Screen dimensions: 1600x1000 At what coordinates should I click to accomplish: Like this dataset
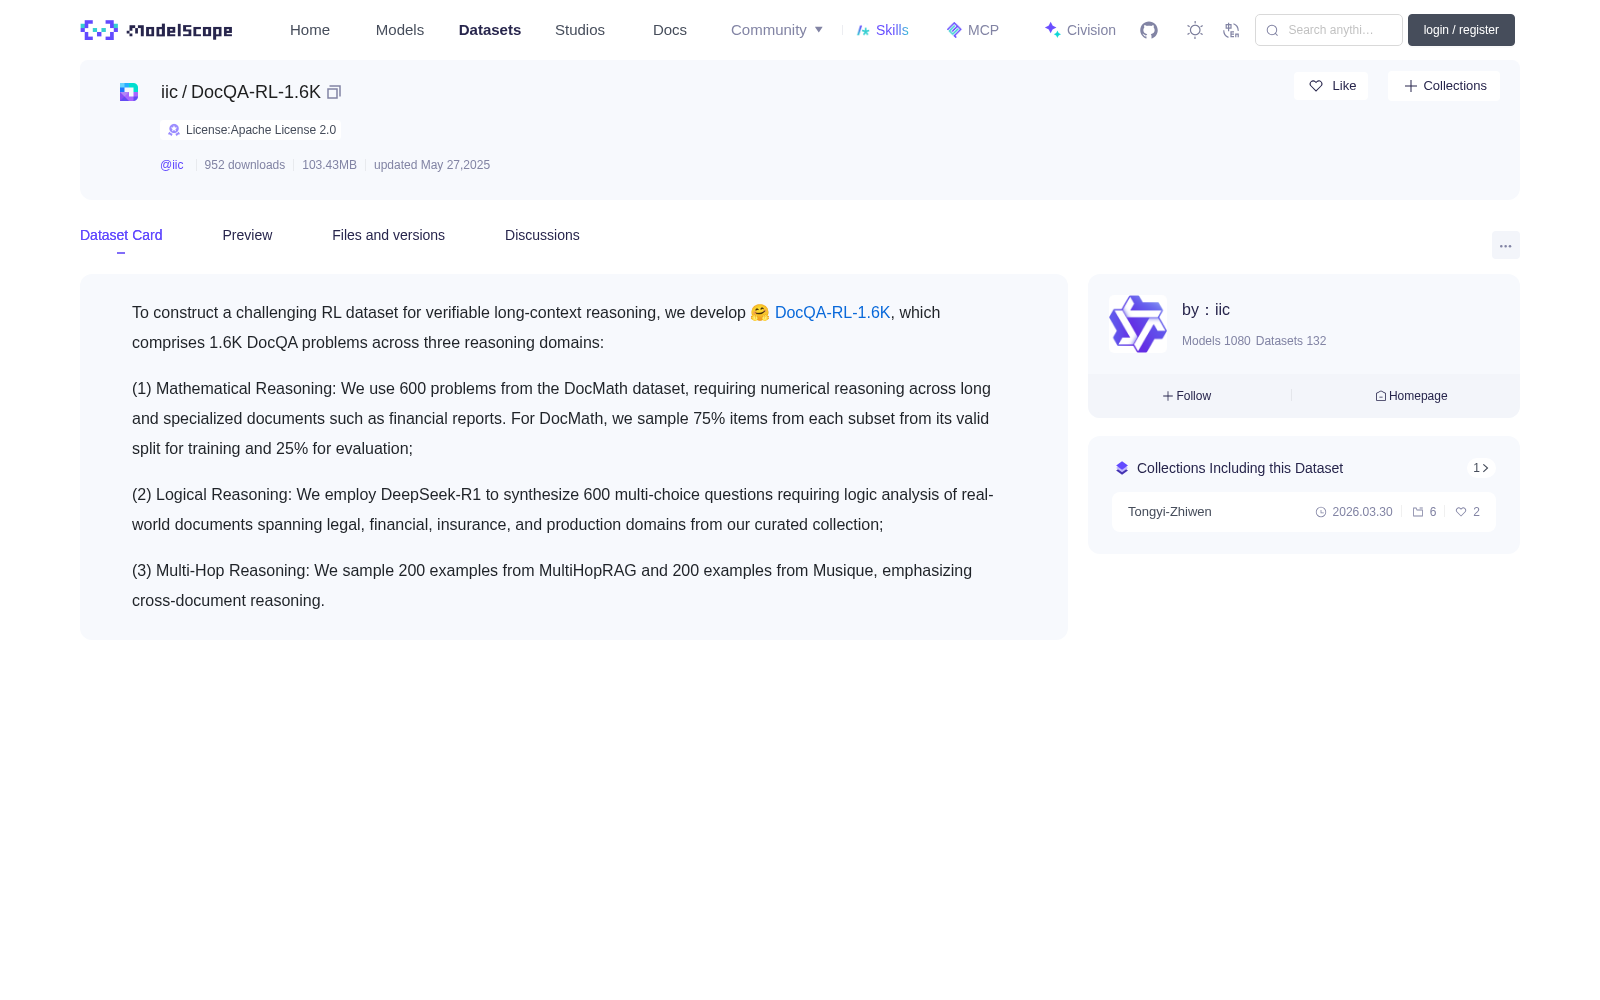click(x=1331, y=86)
